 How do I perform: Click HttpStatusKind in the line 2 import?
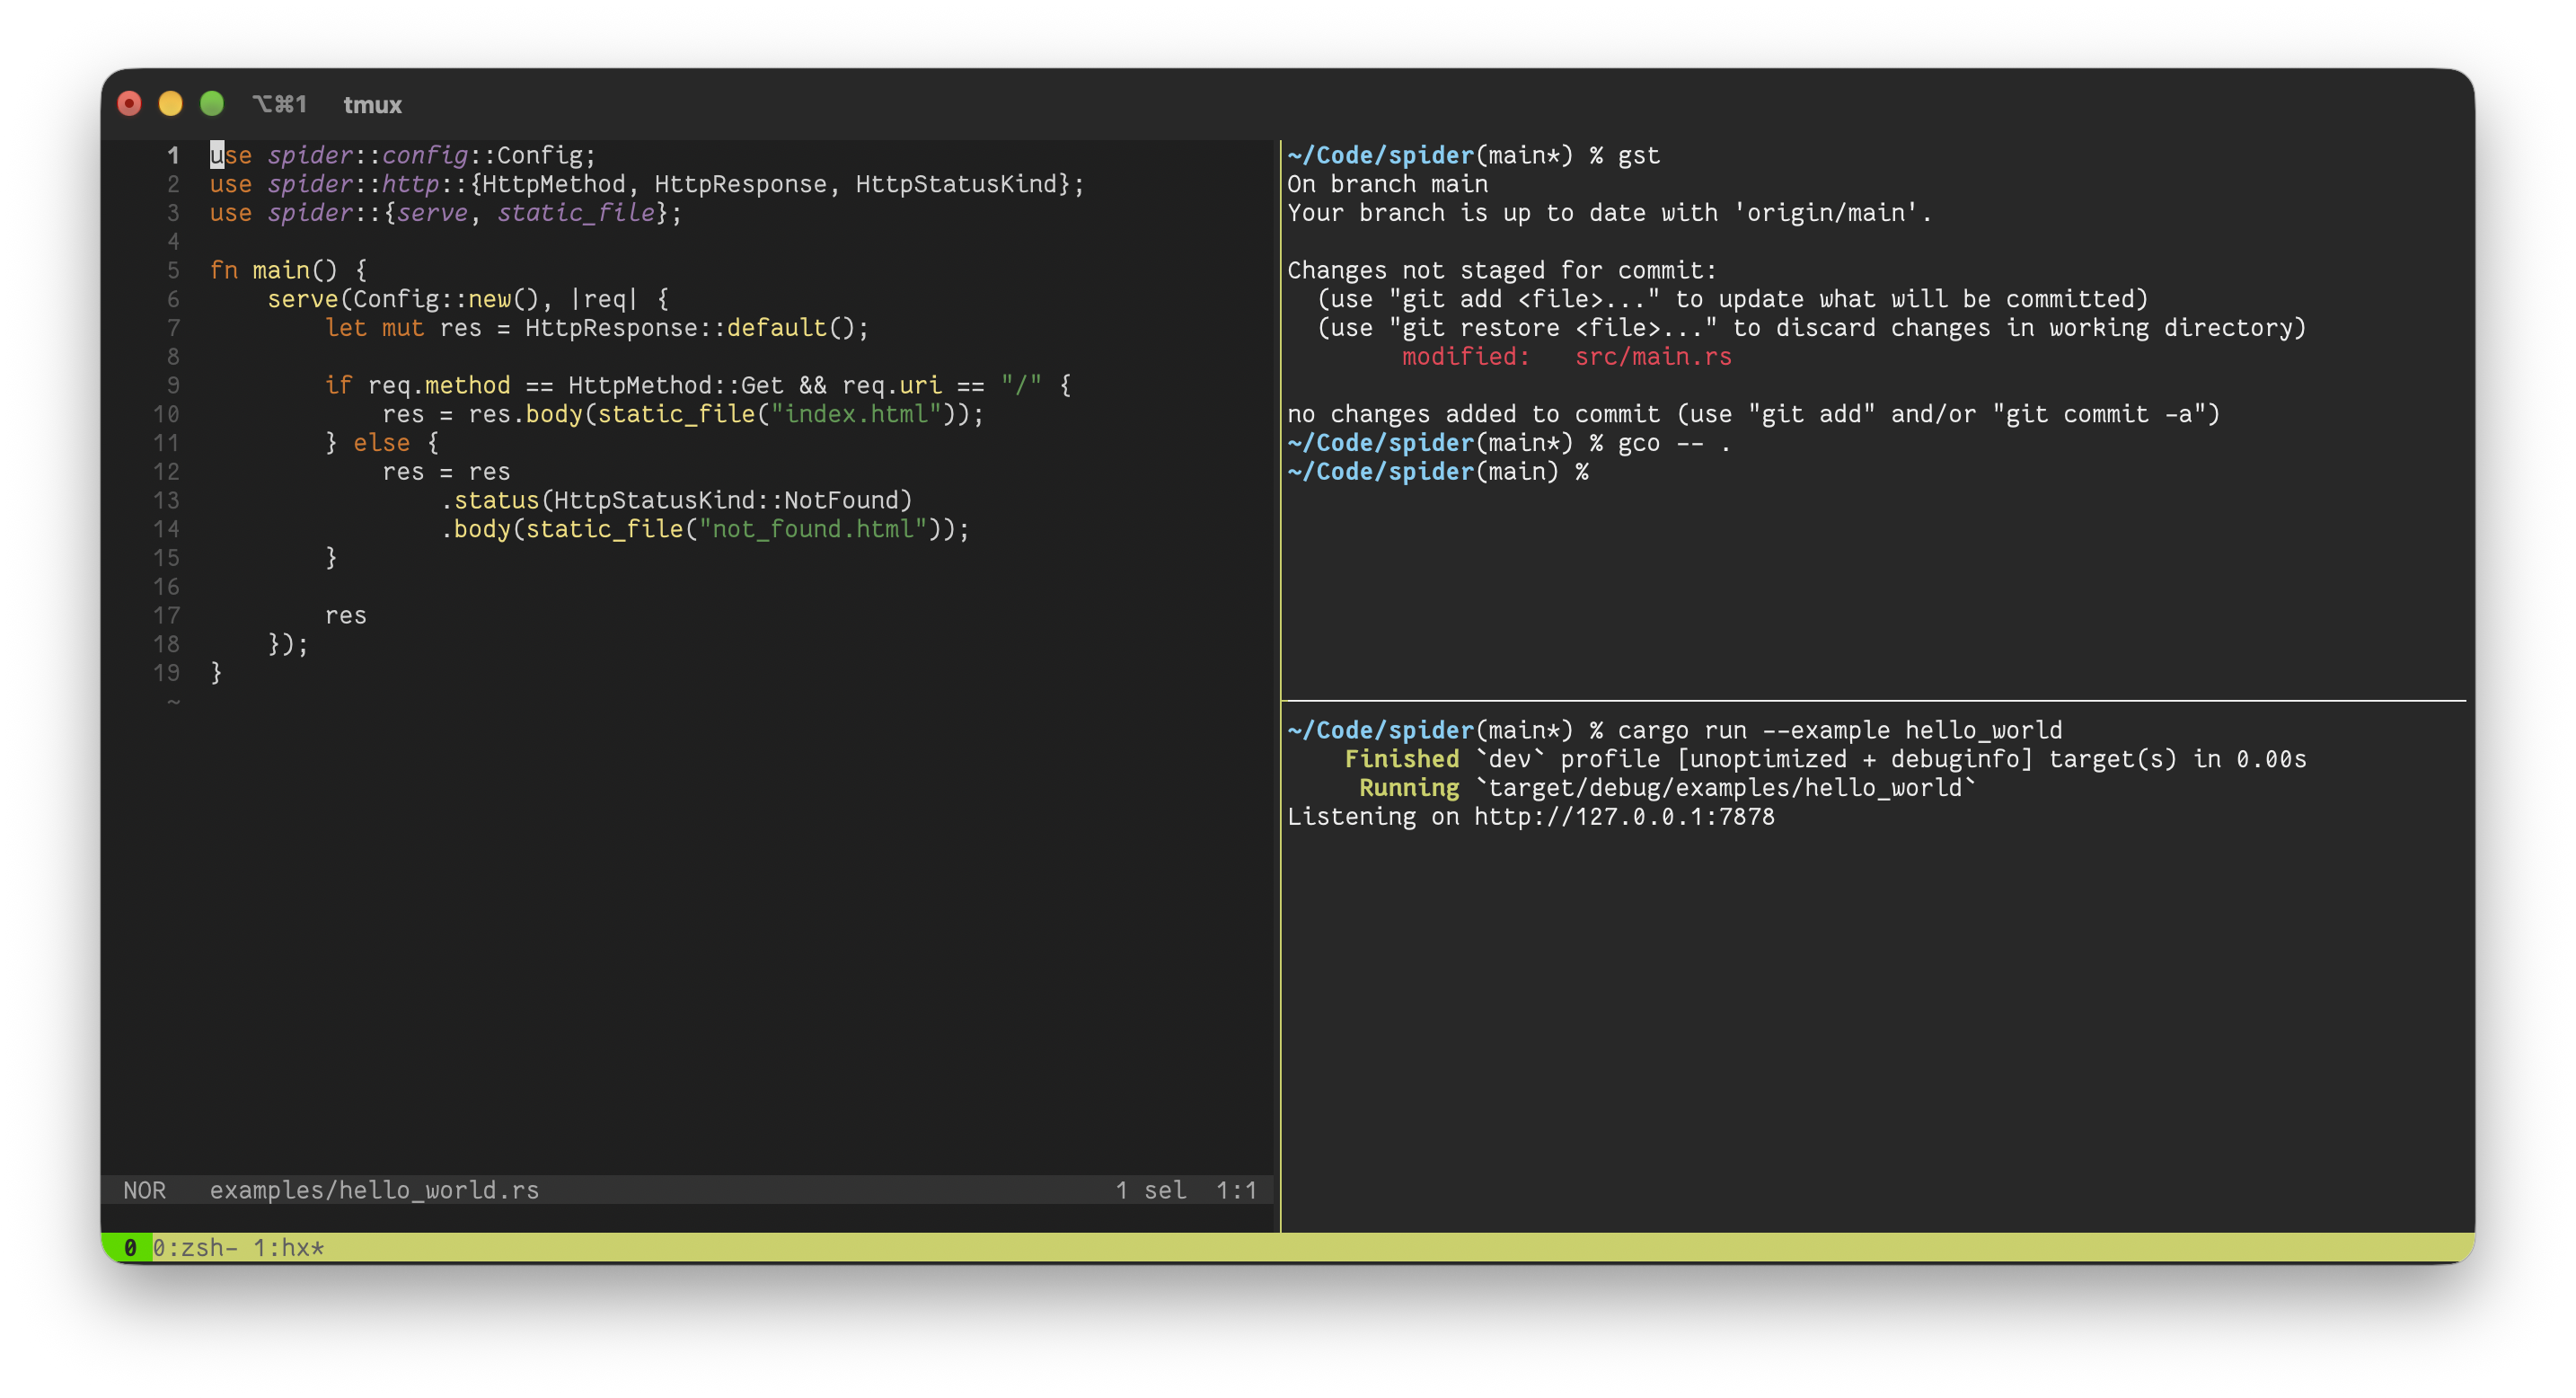coord(956,184)
